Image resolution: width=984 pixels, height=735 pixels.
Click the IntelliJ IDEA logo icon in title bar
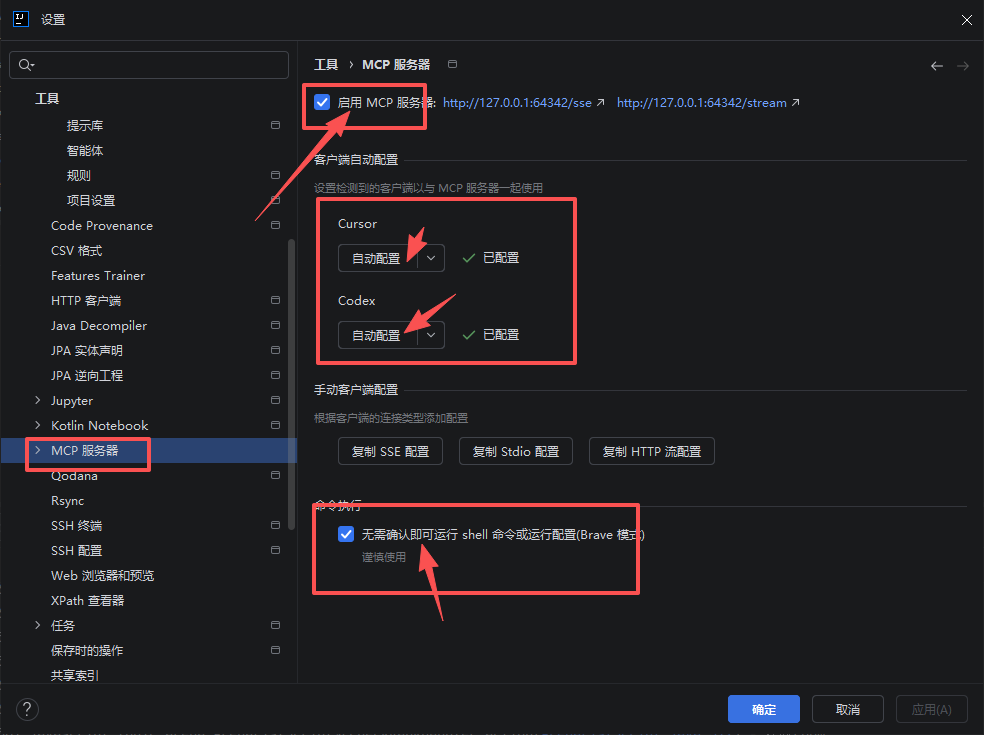click(x=21, y=19)
